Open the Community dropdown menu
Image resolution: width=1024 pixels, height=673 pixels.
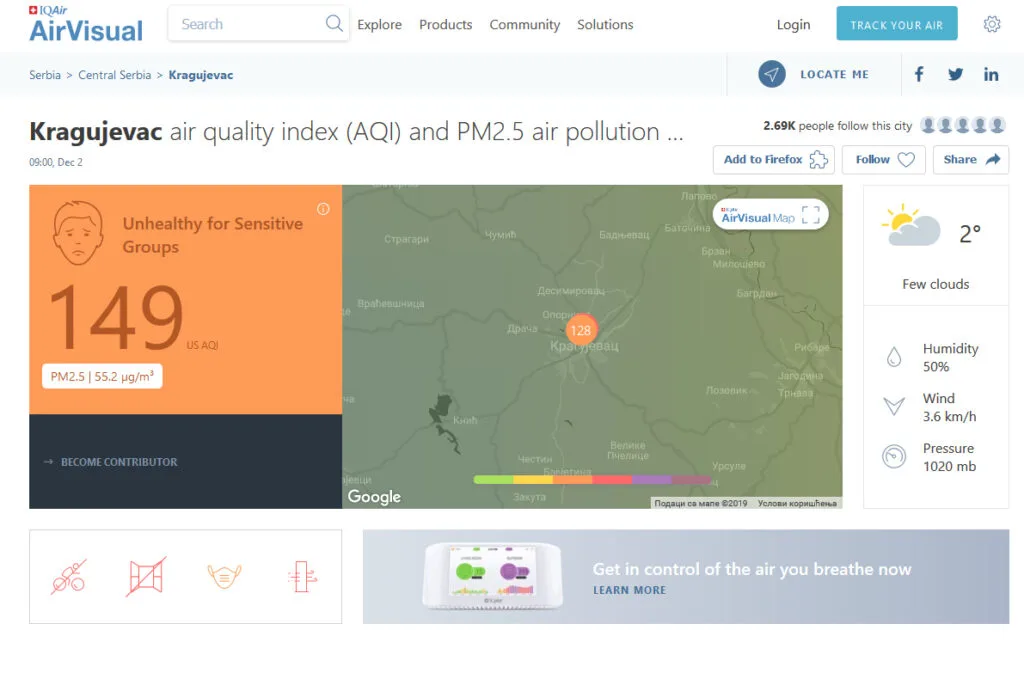(524, 25)
